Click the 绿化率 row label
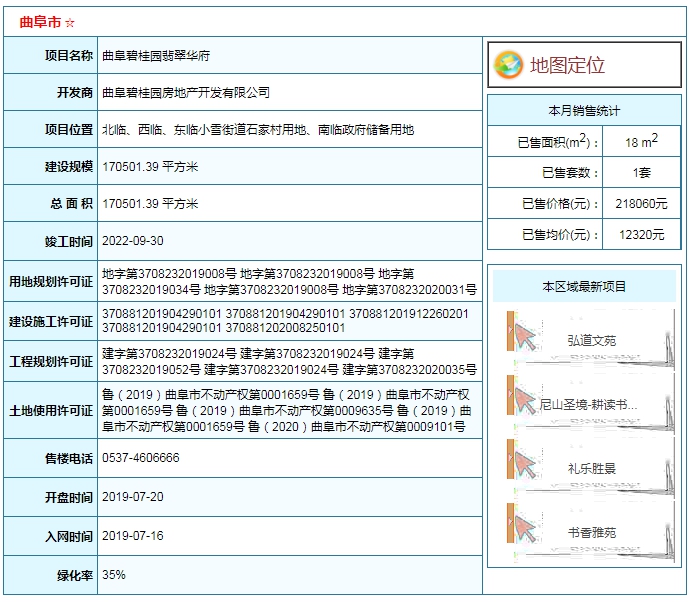Image resolution: width=695 pixels, height=602 pixels. coord(75,575)
